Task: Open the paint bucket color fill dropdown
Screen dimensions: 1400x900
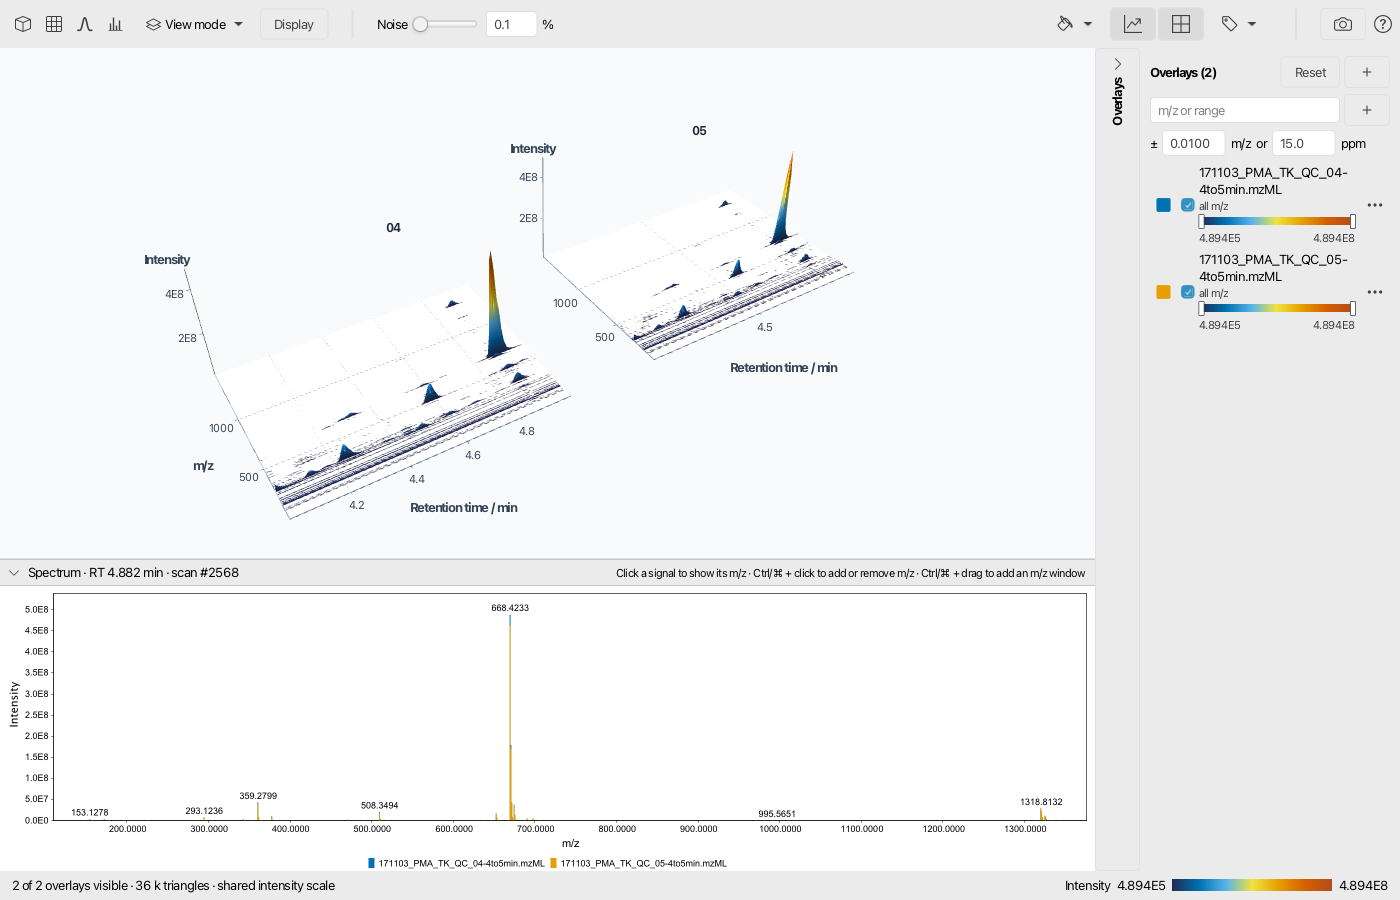Action: [1074, 24]
